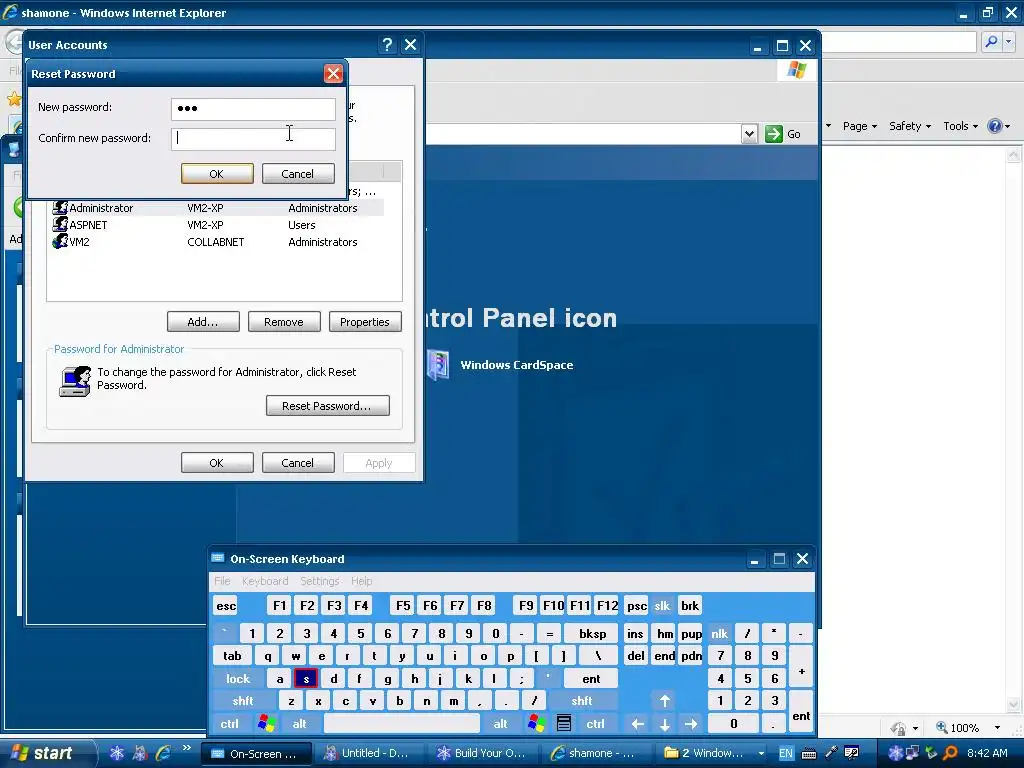Click the tab key on On-Screen Keyboard

232,656
